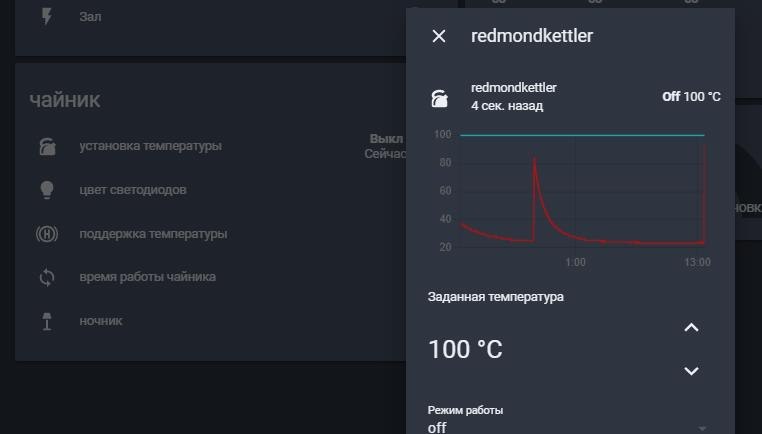Open the установка температуры entity
The height and width of the screenshot is (434, 762).
tap(151, 146)
